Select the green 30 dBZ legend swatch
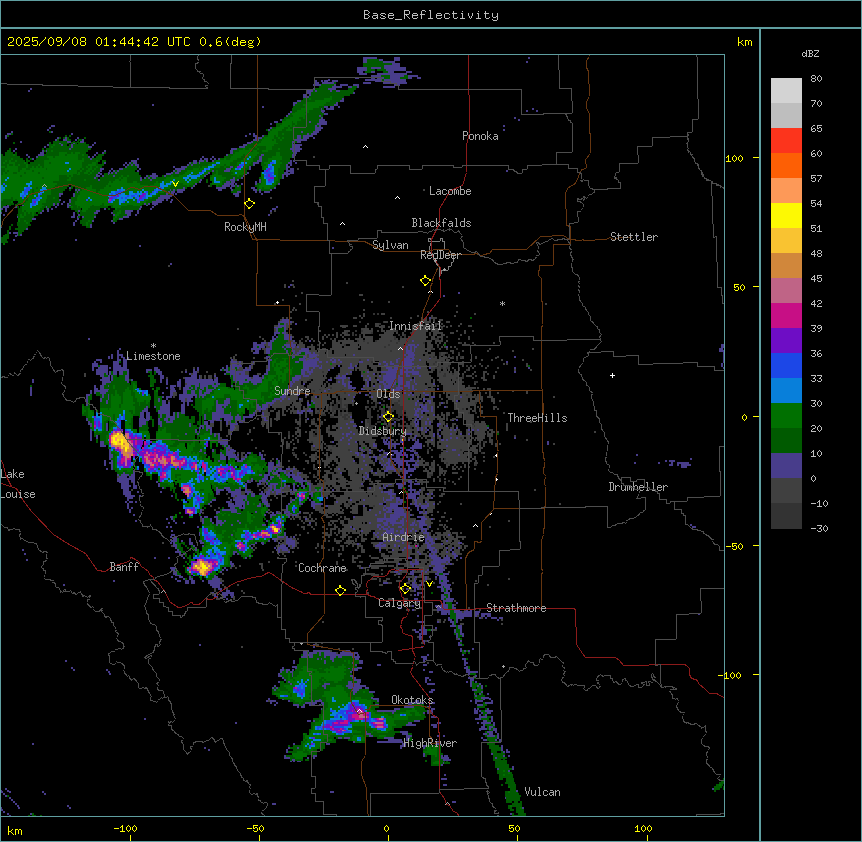862x842 pixels. tap(786, 416)
